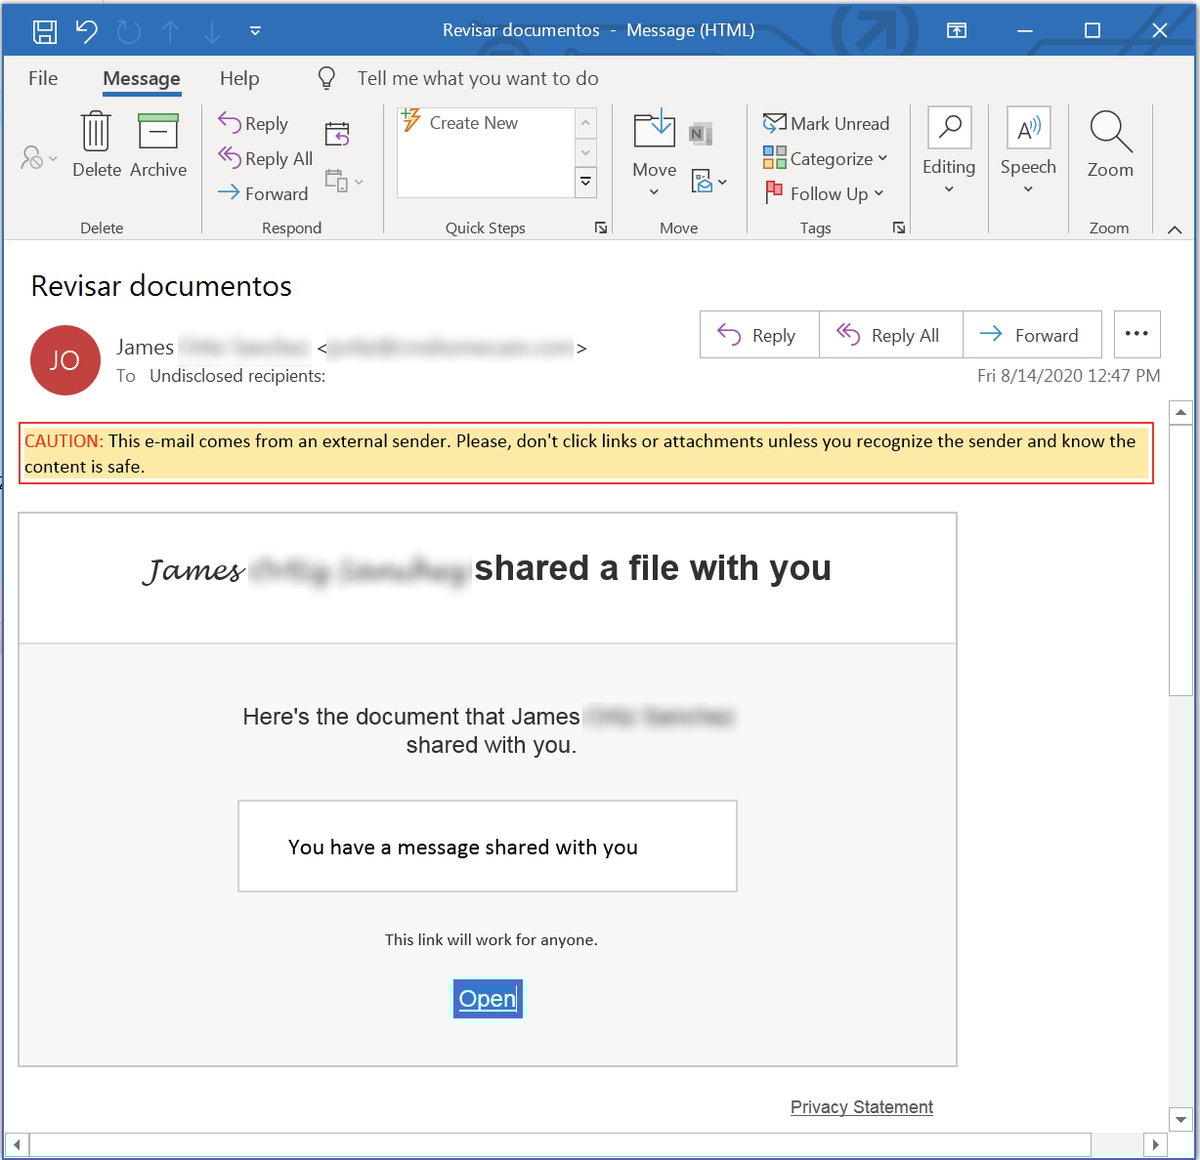
Task: Save the message via Quick Access Toolbar
Action: [x=44, y=30]
